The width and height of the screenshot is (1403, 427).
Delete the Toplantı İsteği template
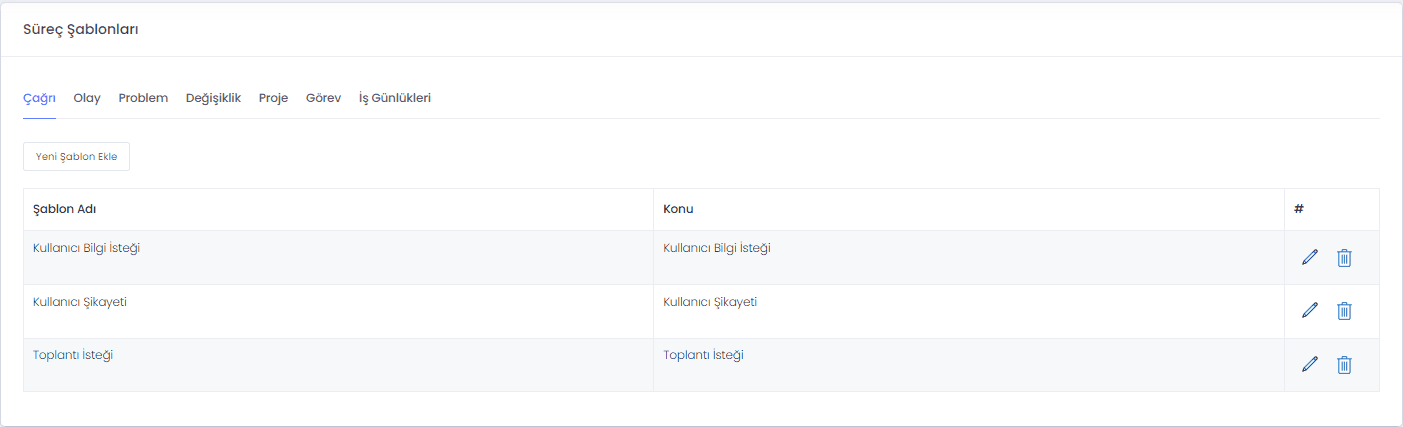[1344, 364]
